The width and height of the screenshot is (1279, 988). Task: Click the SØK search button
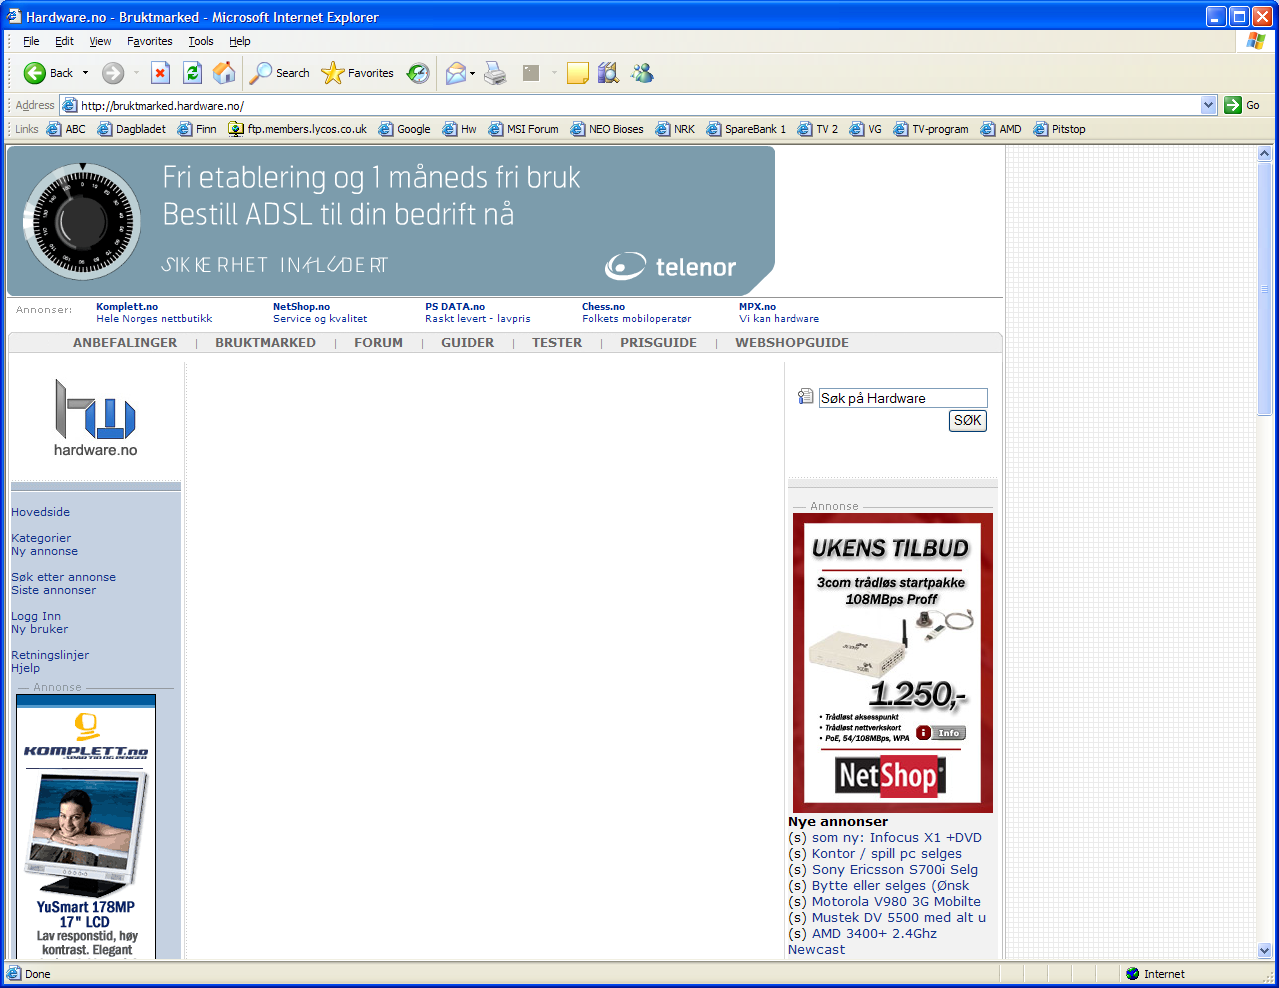967,421
